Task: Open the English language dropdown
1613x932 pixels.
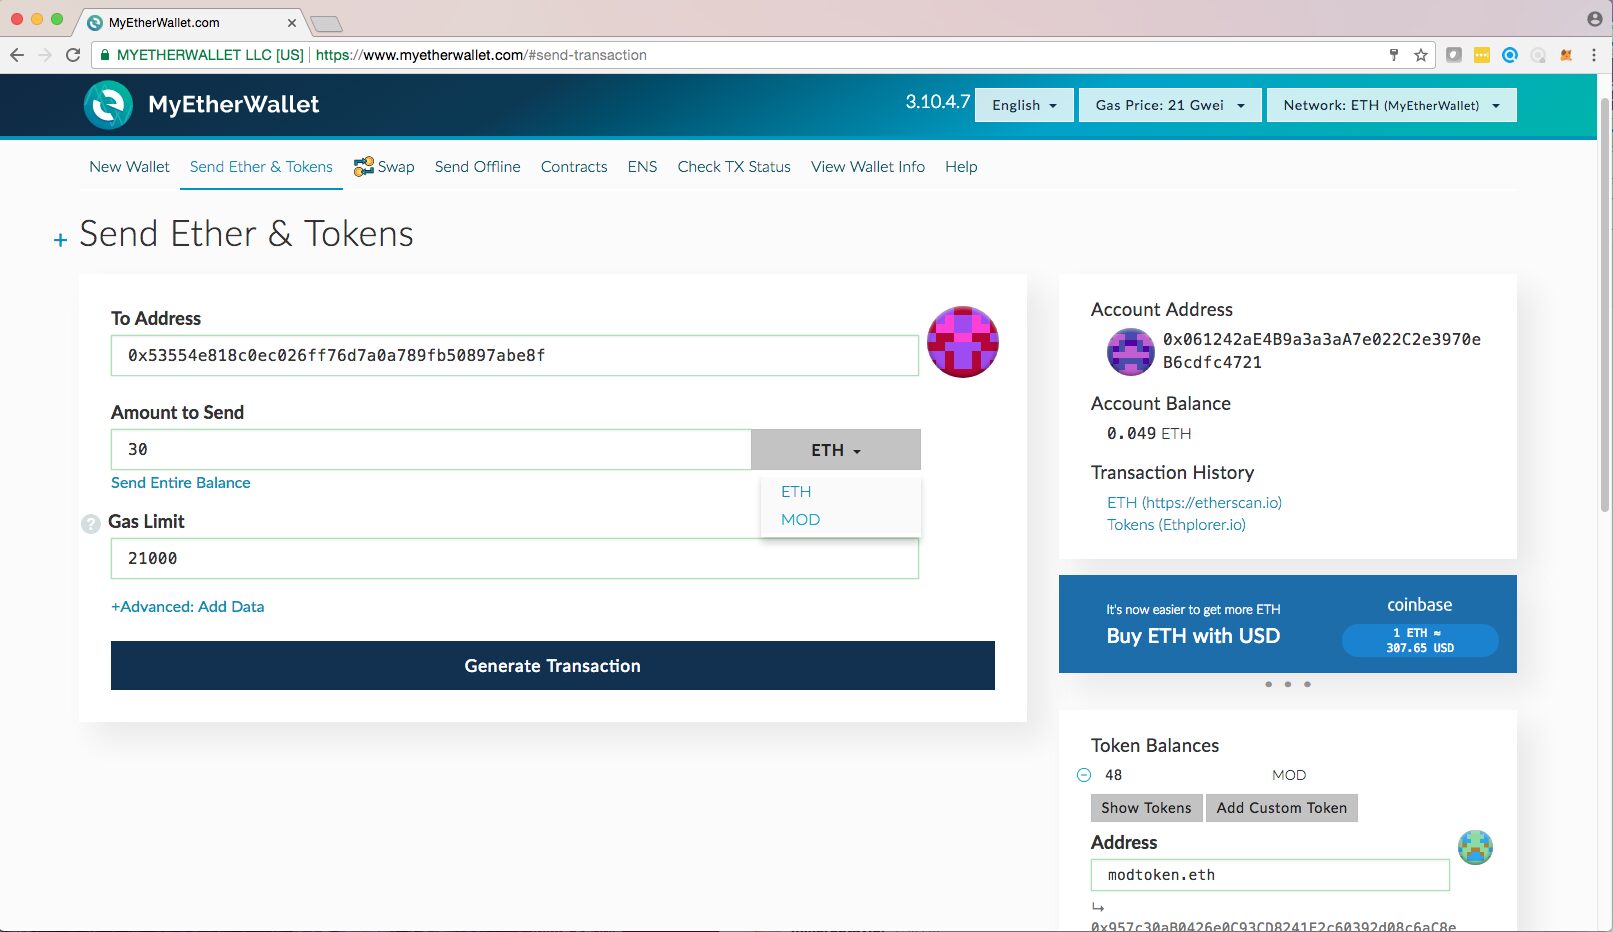Action: [x=1024, y=105]
